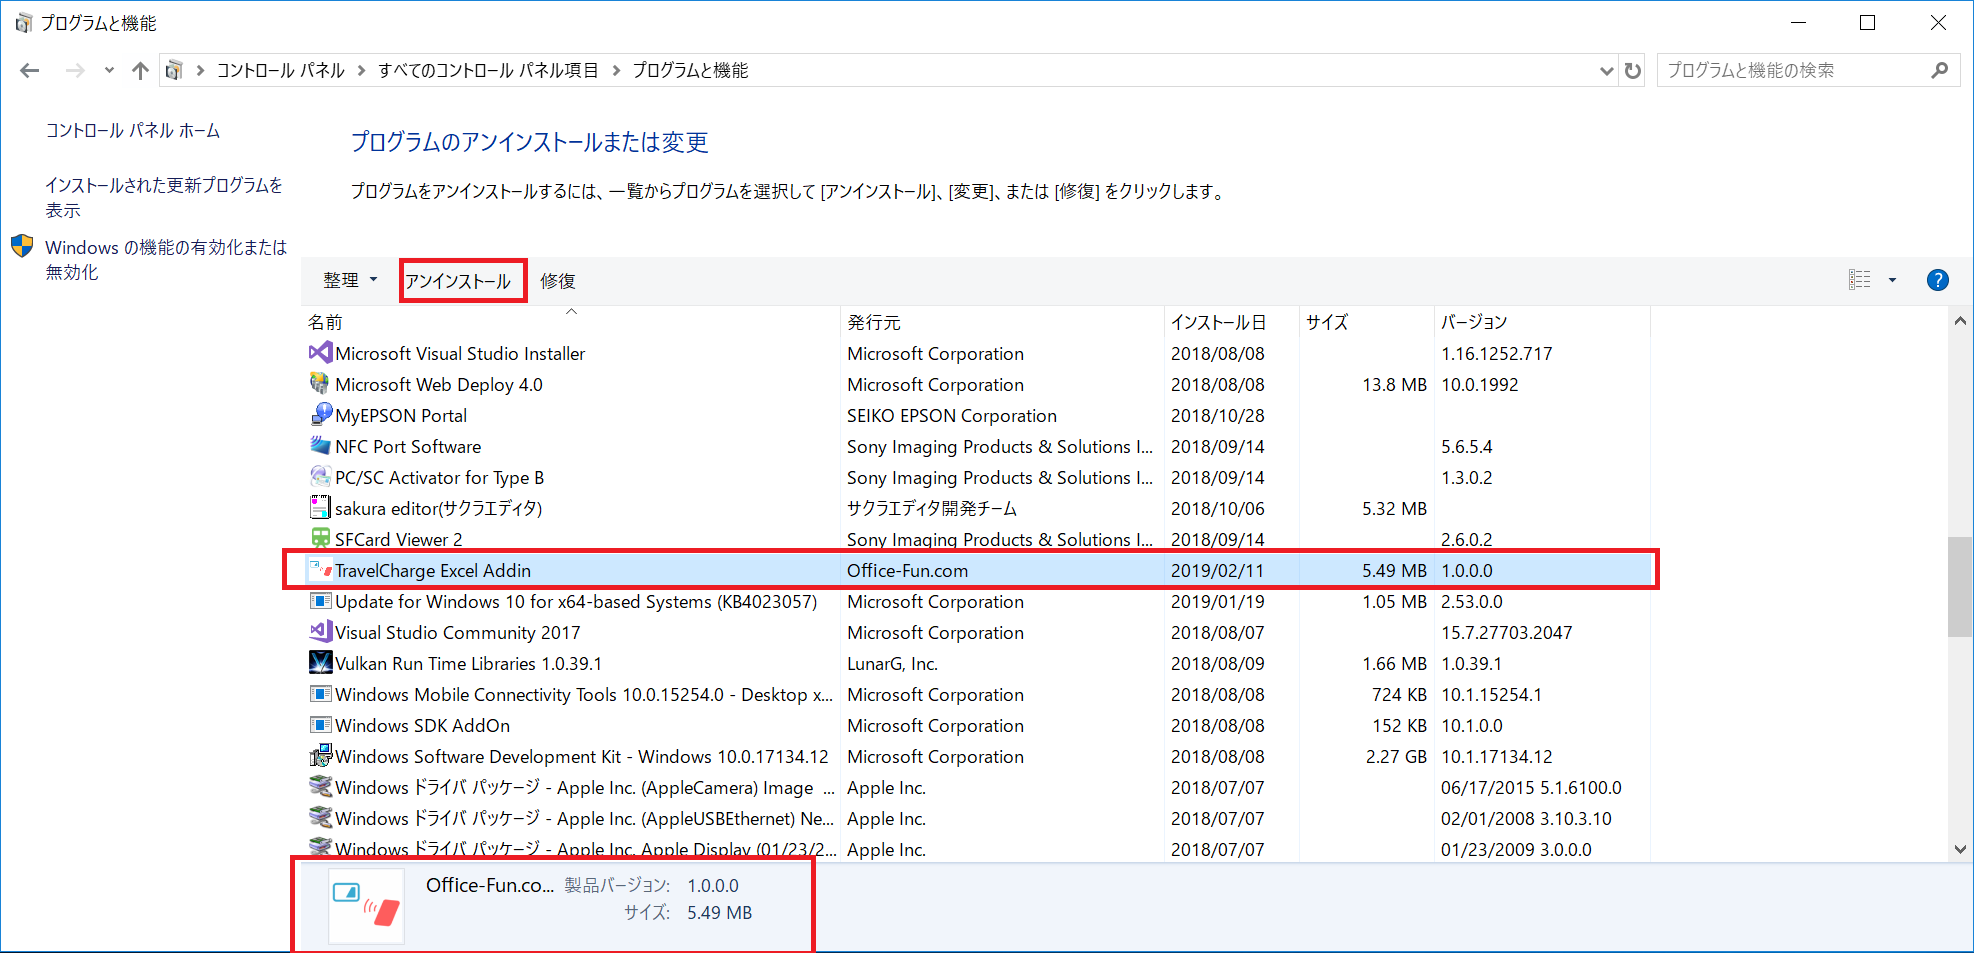
Task: Open Windows の機能の有効化または無効化 link
Action: pos(166,259)
